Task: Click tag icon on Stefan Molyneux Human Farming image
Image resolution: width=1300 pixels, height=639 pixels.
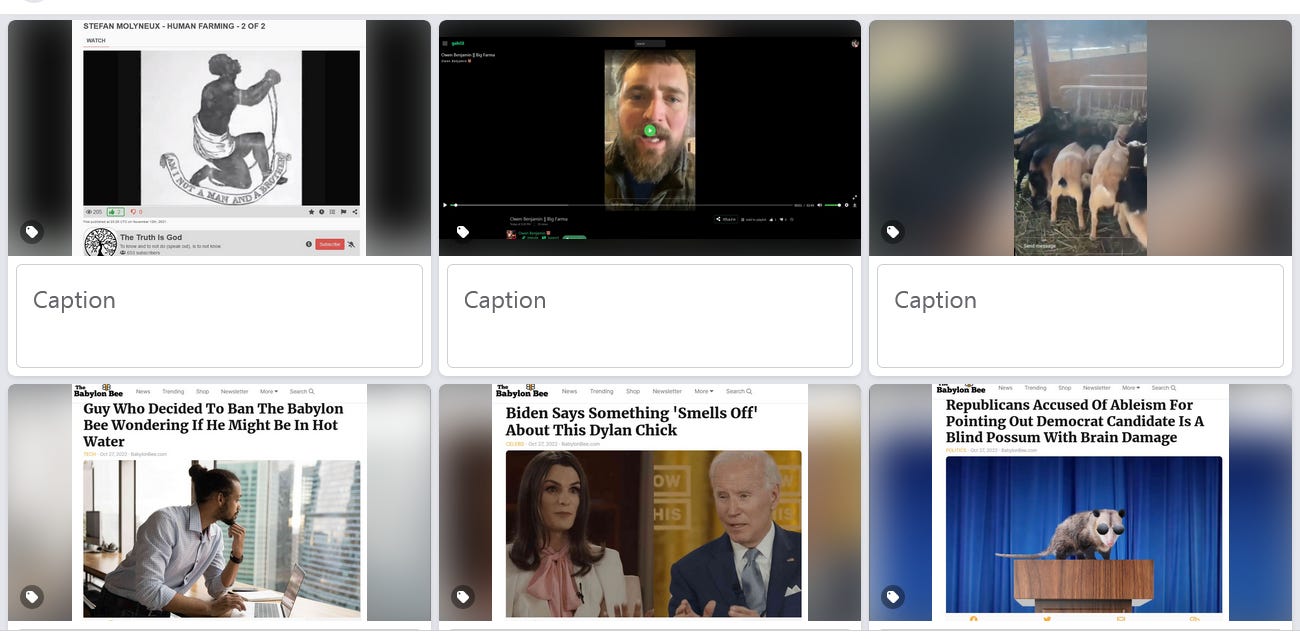Action: [32, 232]
